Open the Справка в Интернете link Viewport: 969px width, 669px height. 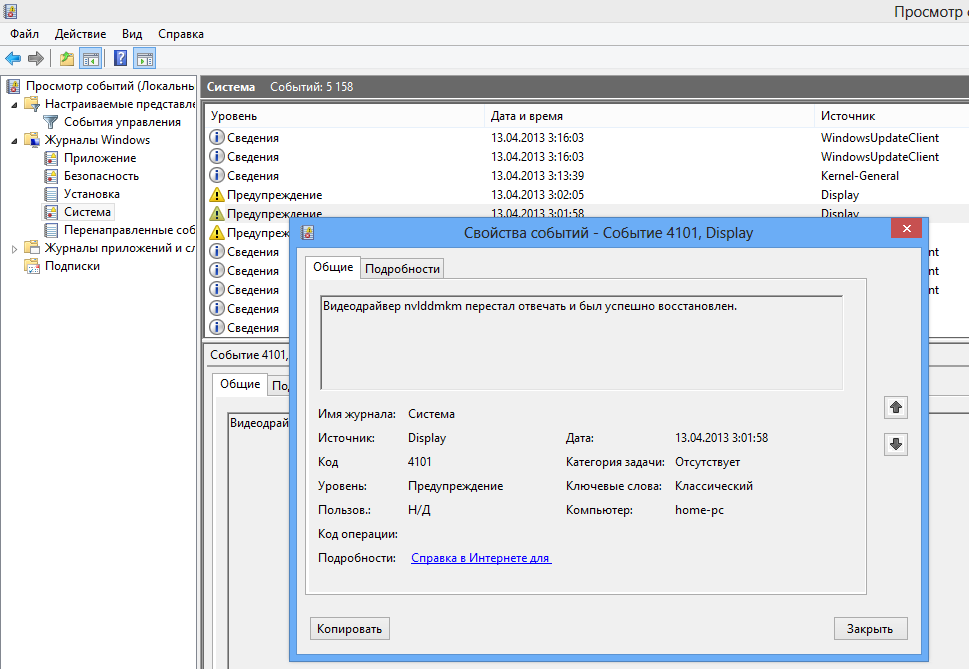coord(481,558)
